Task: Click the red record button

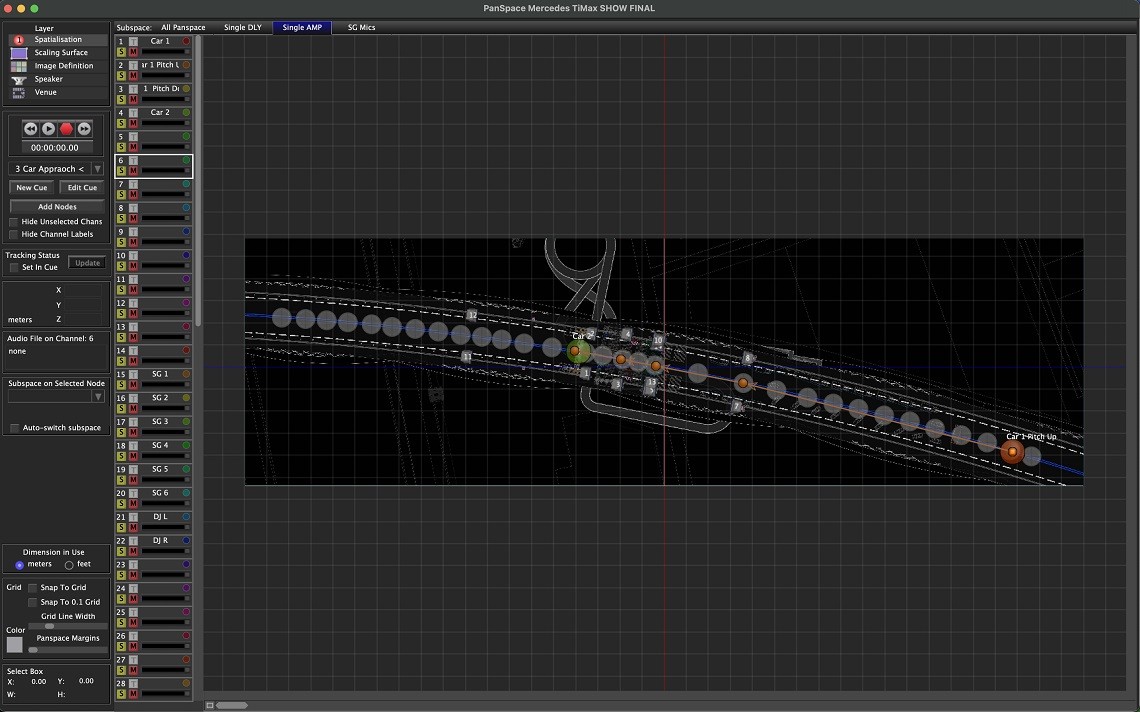Action: [66, 129]
